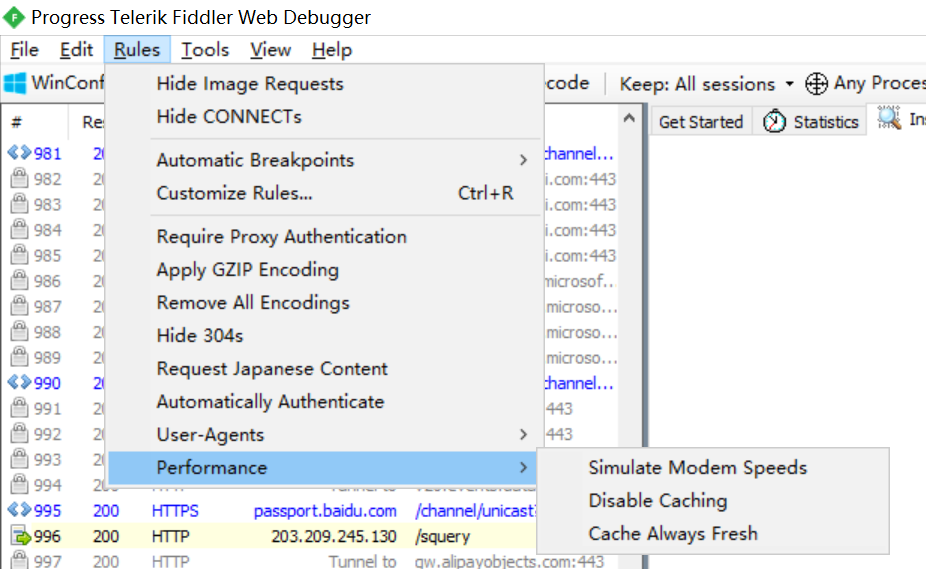Enable Apply GZIP Encoding
Screen dimensions: 926x569
[x=324, y=269]
